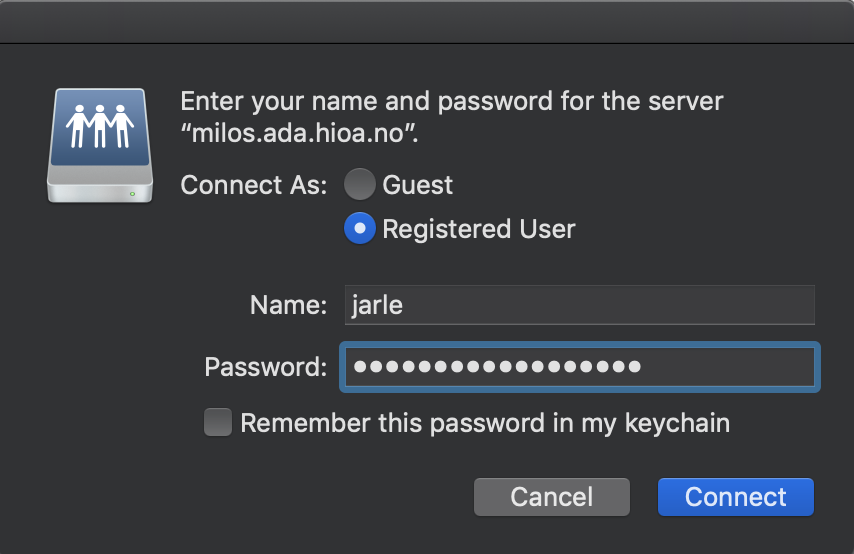Click the dialog title bar
This screenshot has width=854, height=554.
(x=427, y=22)
